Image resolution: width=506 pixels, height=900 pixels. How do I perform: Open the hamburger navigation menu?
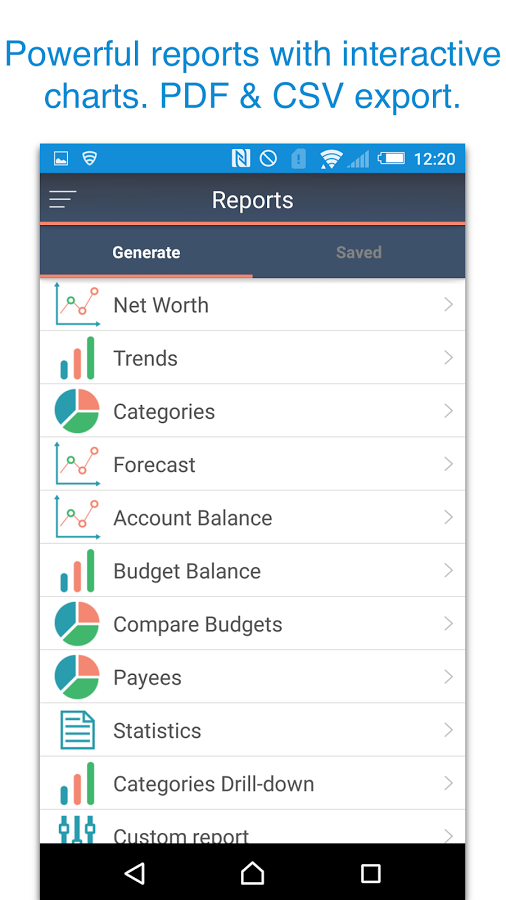point(63,199)
